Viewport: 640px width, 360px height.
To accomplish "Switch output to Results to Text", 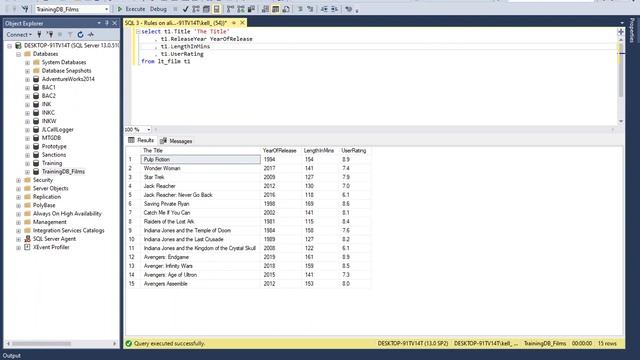I will coord(265,9).
